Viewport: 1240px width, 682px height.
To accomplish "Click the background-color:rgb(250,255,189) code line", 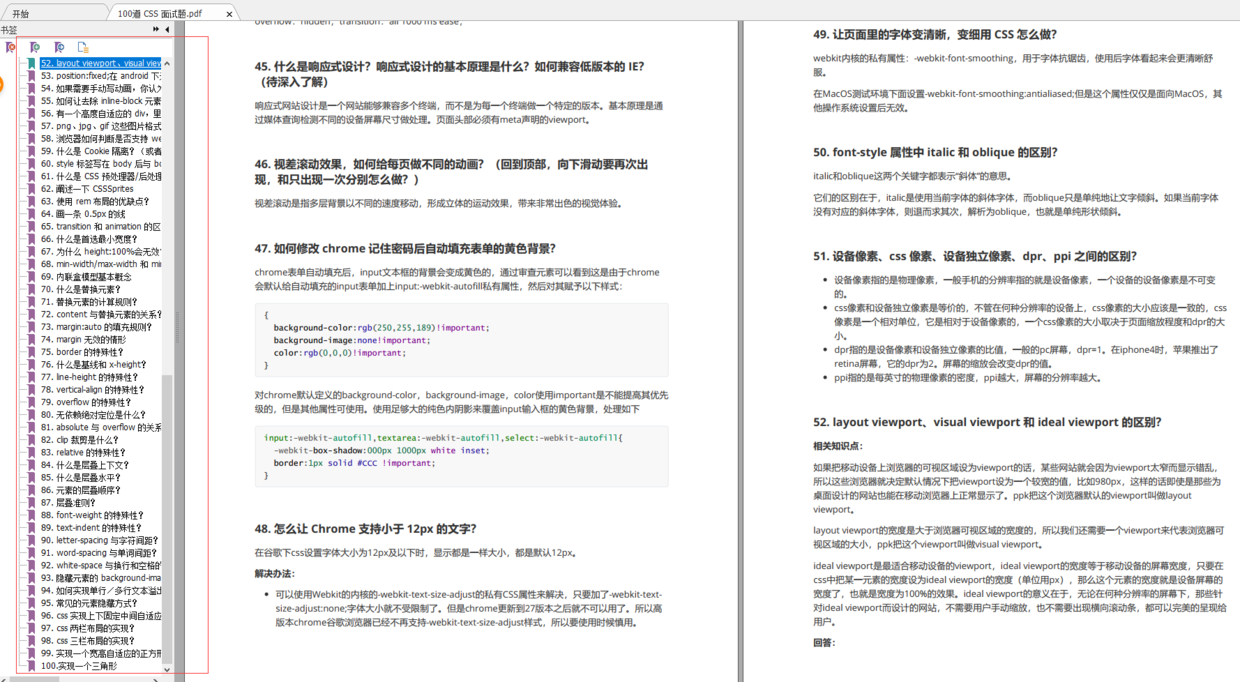I will 381,328.
